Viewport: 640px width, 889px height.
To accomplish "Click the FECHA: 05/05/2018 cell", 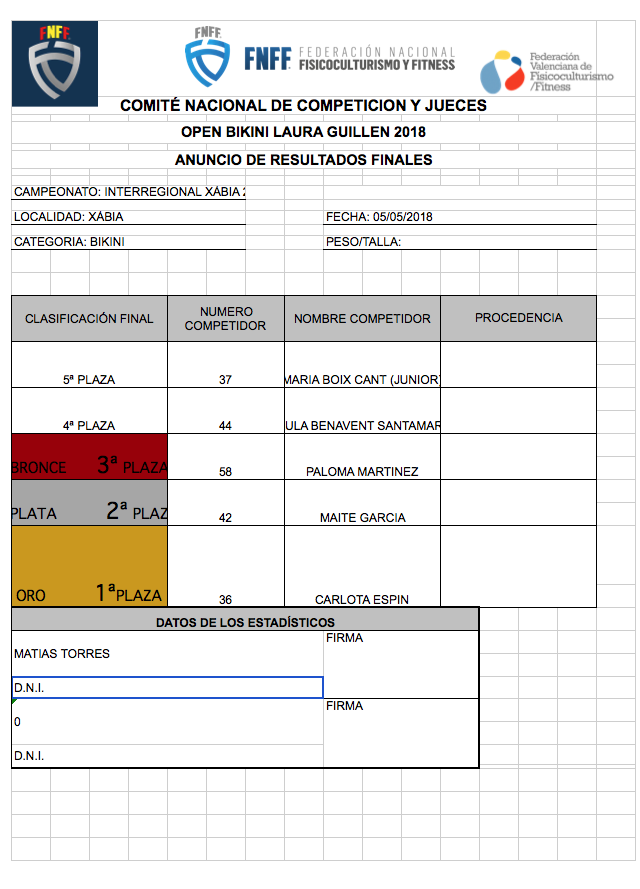I will tap(380, 217).
